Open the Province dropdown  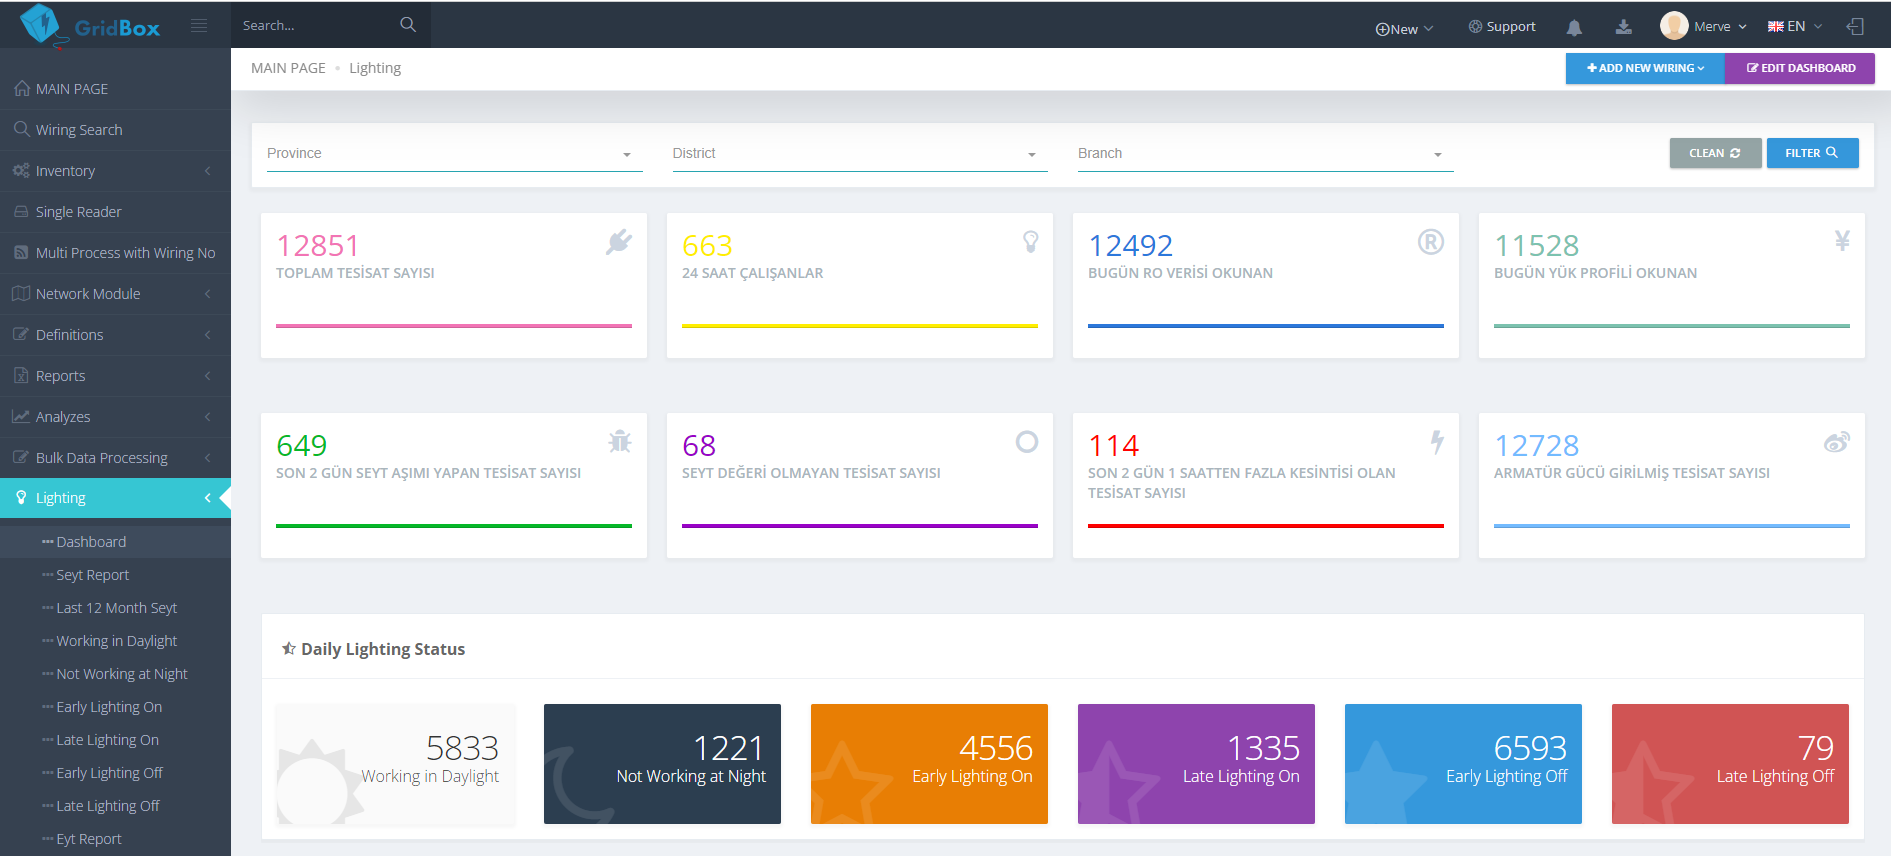pos(454,154)
